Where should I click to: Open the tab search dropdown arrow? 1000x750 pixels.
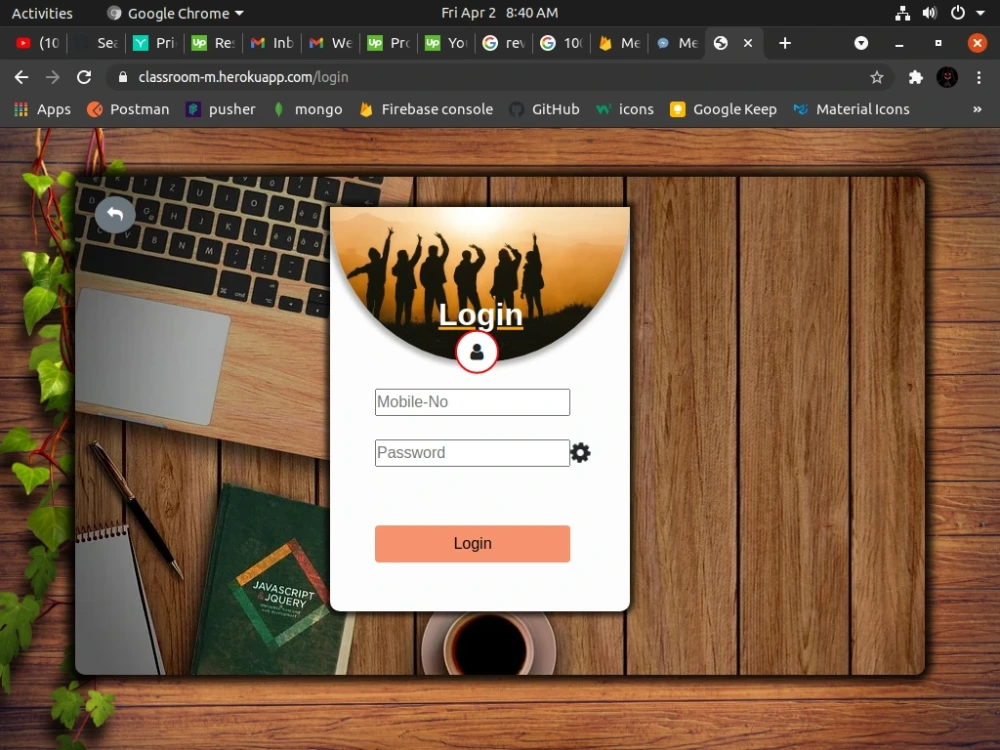point(861,43)
